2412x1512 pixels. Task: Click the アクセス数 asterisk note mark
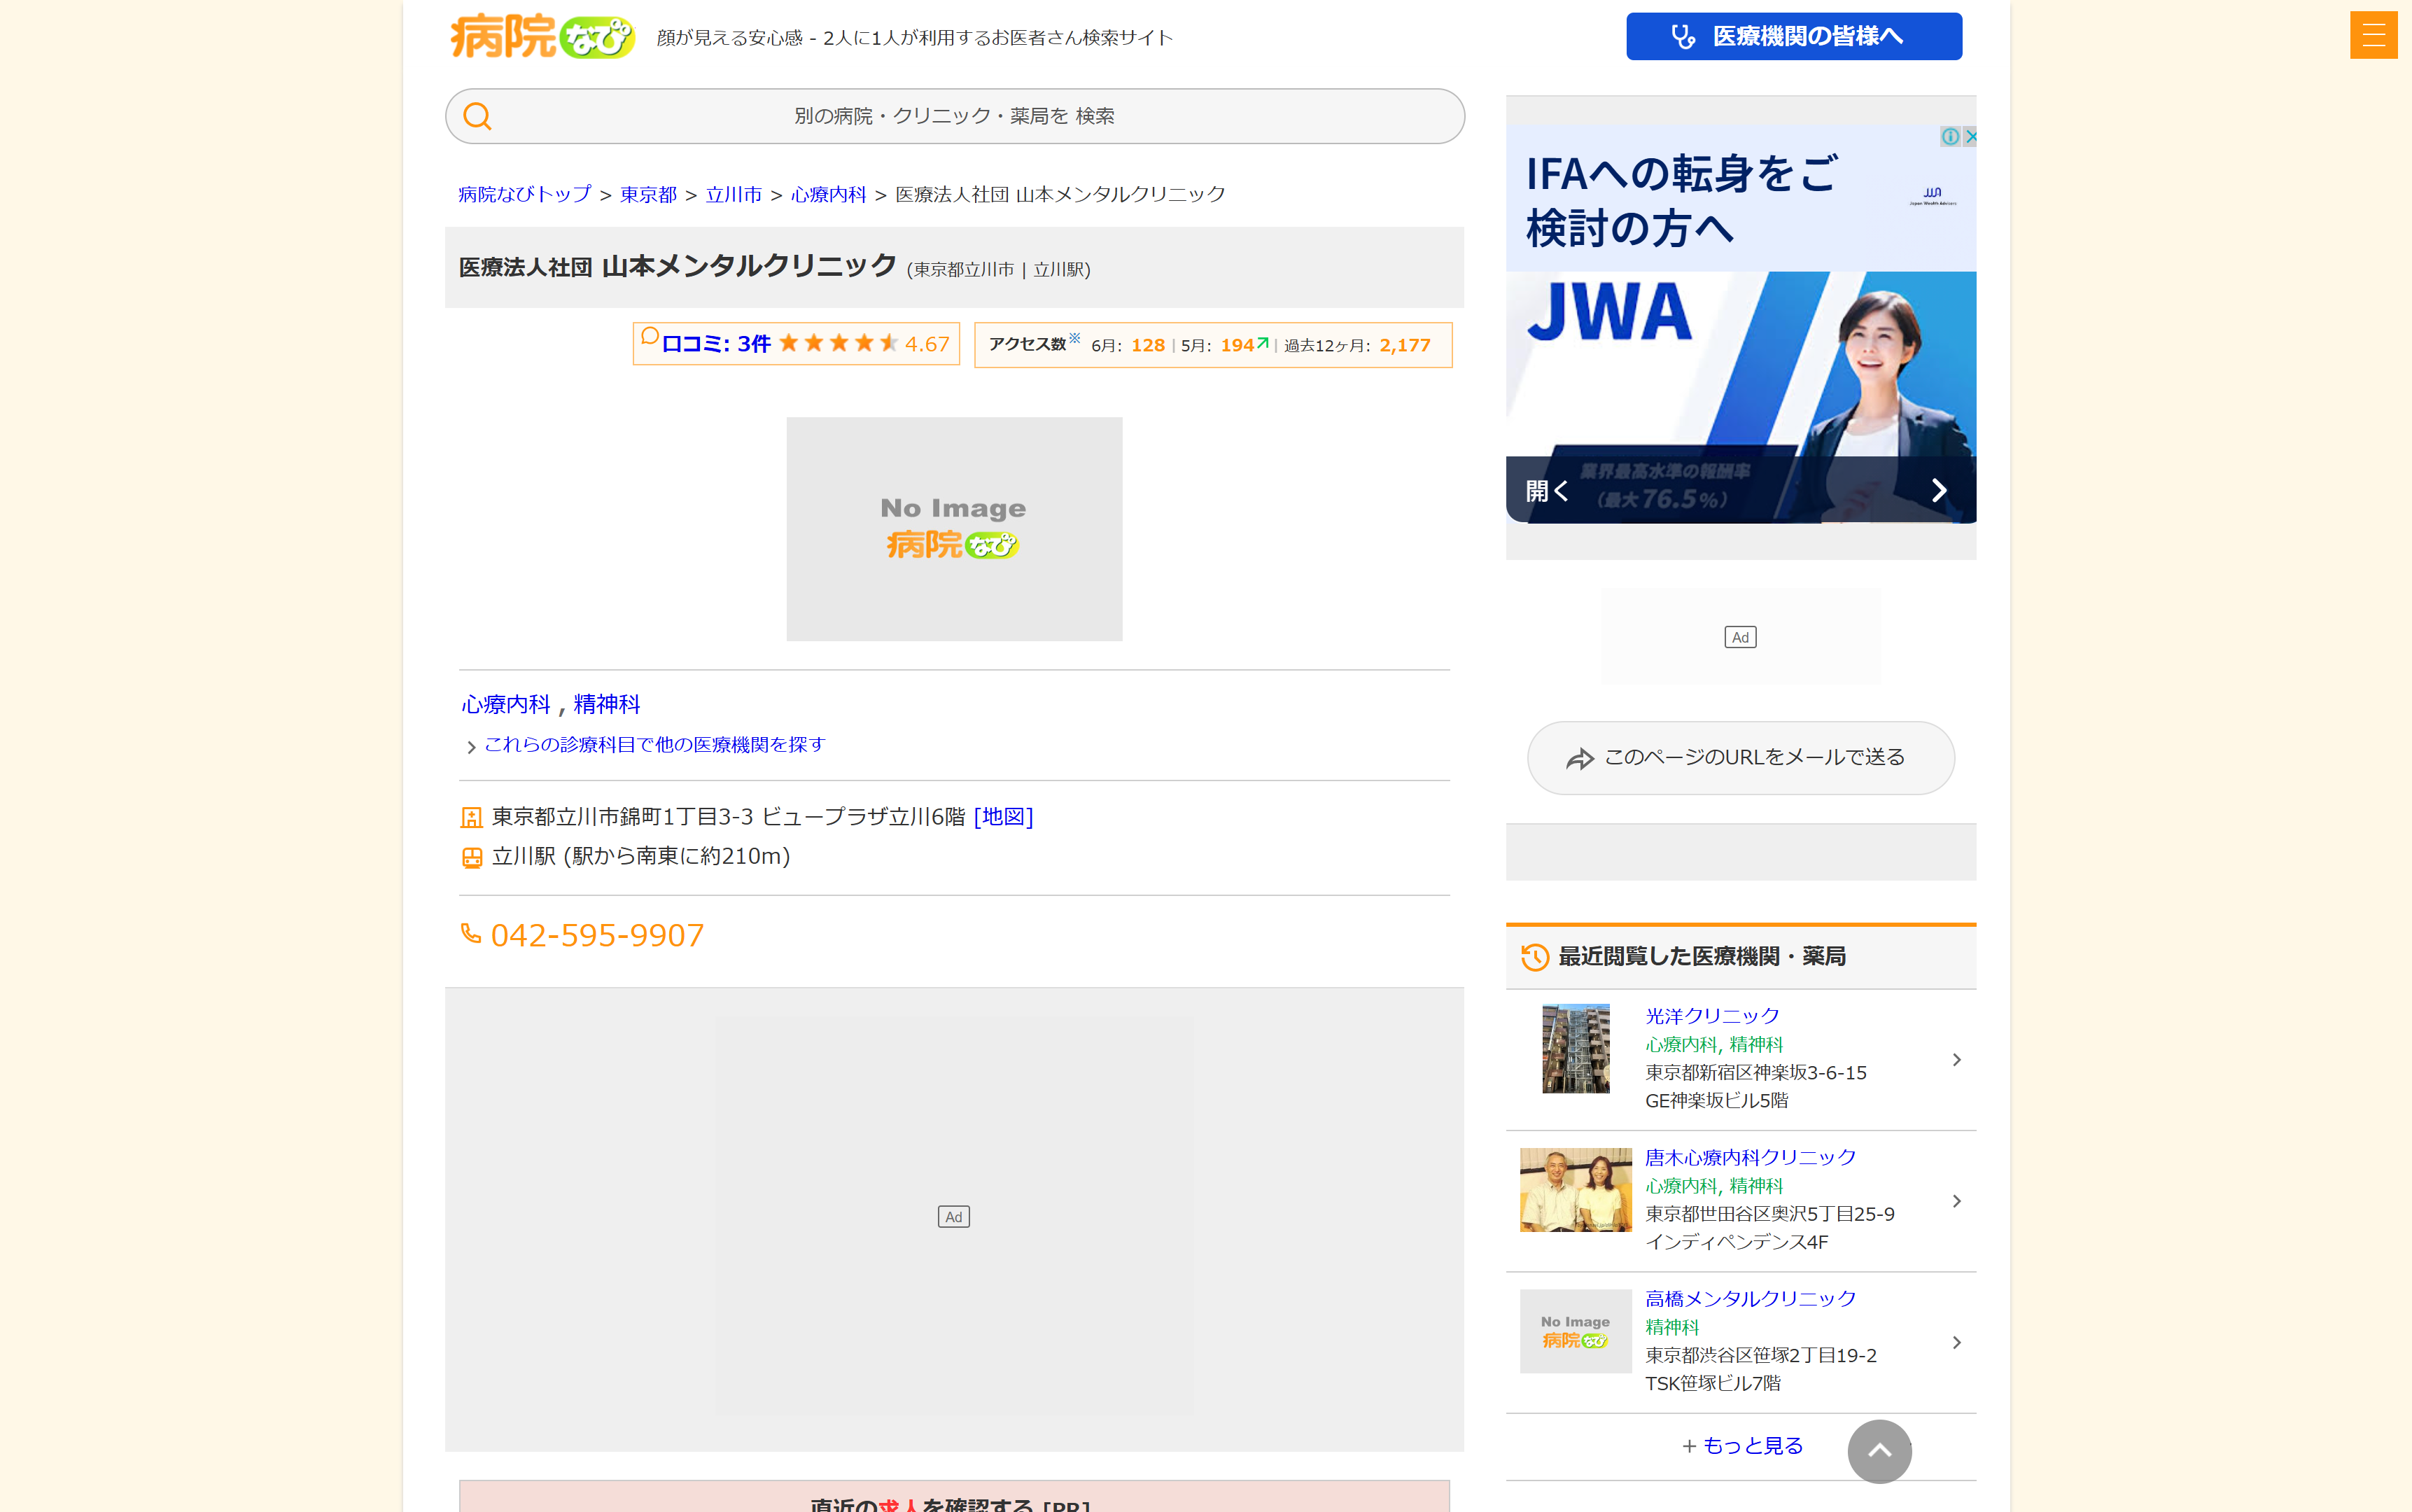(x=1075, y=338)
